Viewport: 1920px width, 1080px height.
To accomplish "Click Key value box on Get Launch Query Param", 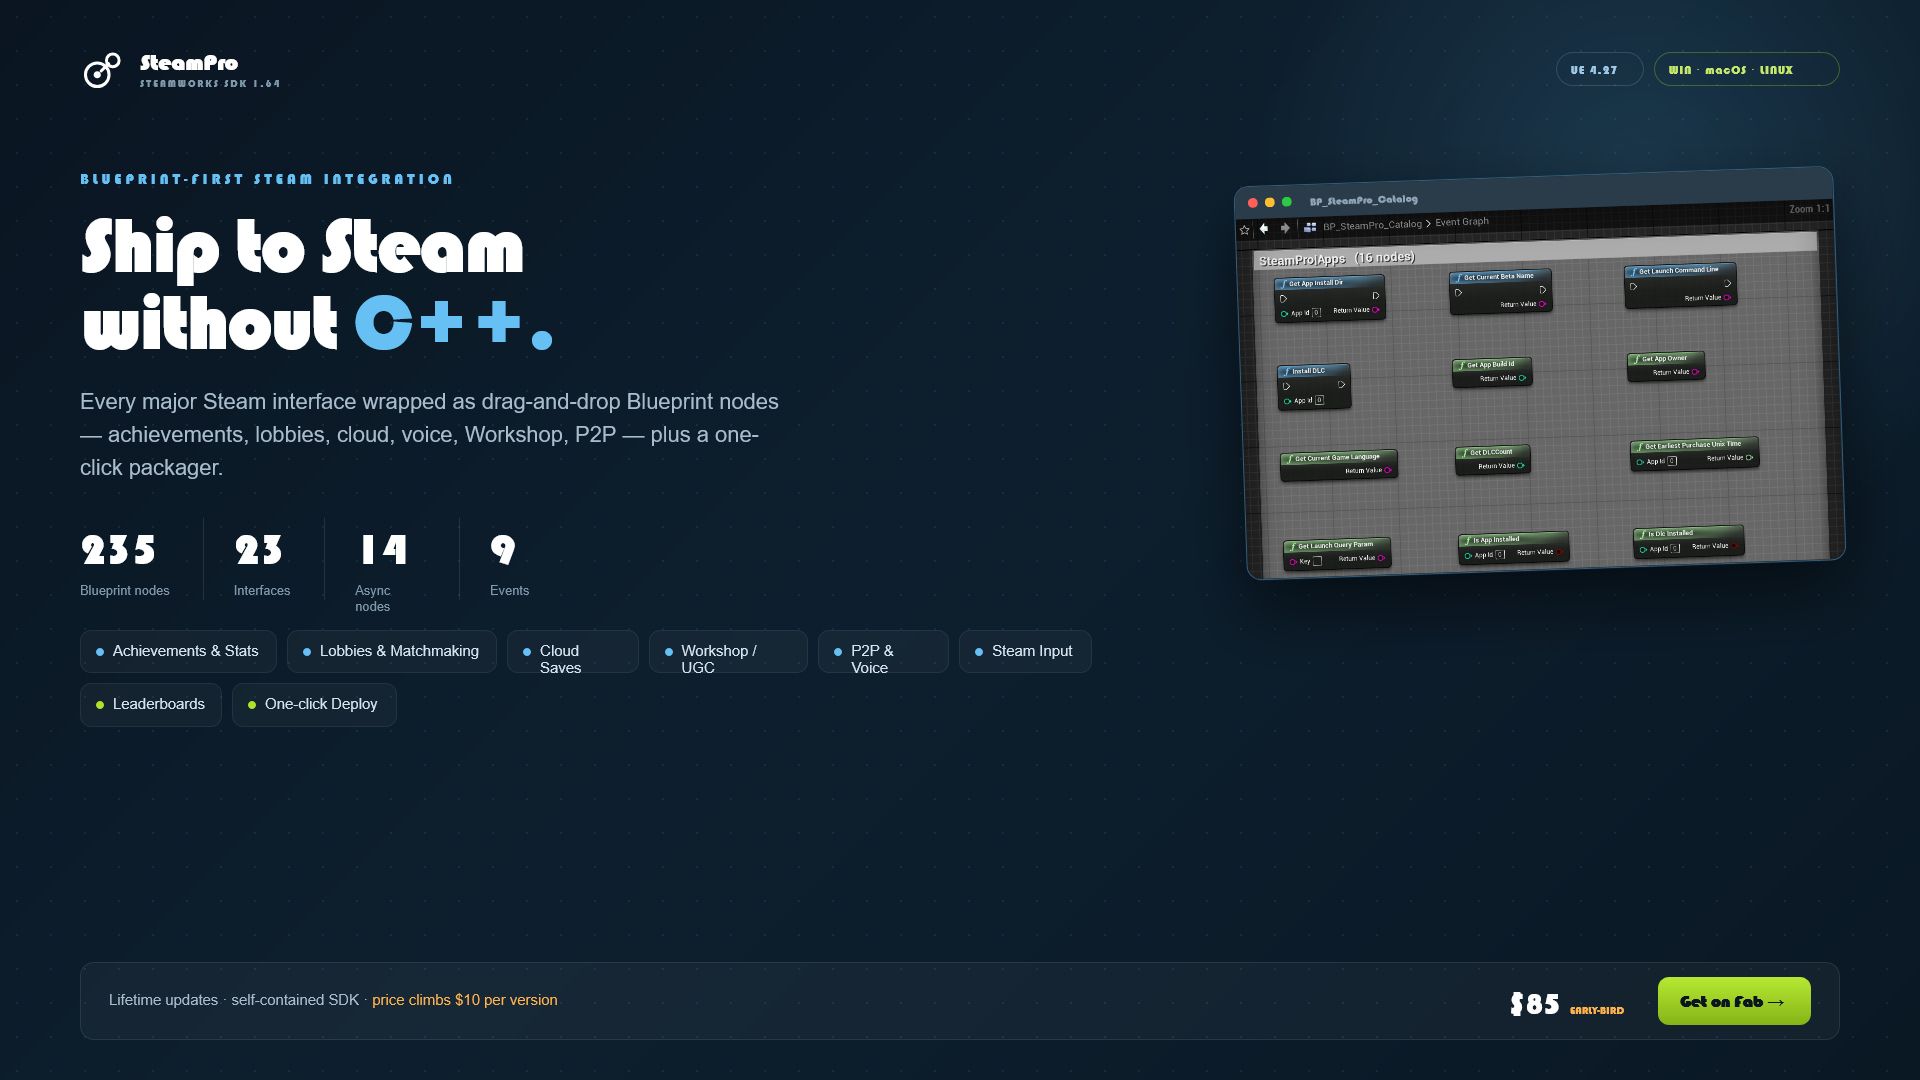I will click(x=1317, y=561).
